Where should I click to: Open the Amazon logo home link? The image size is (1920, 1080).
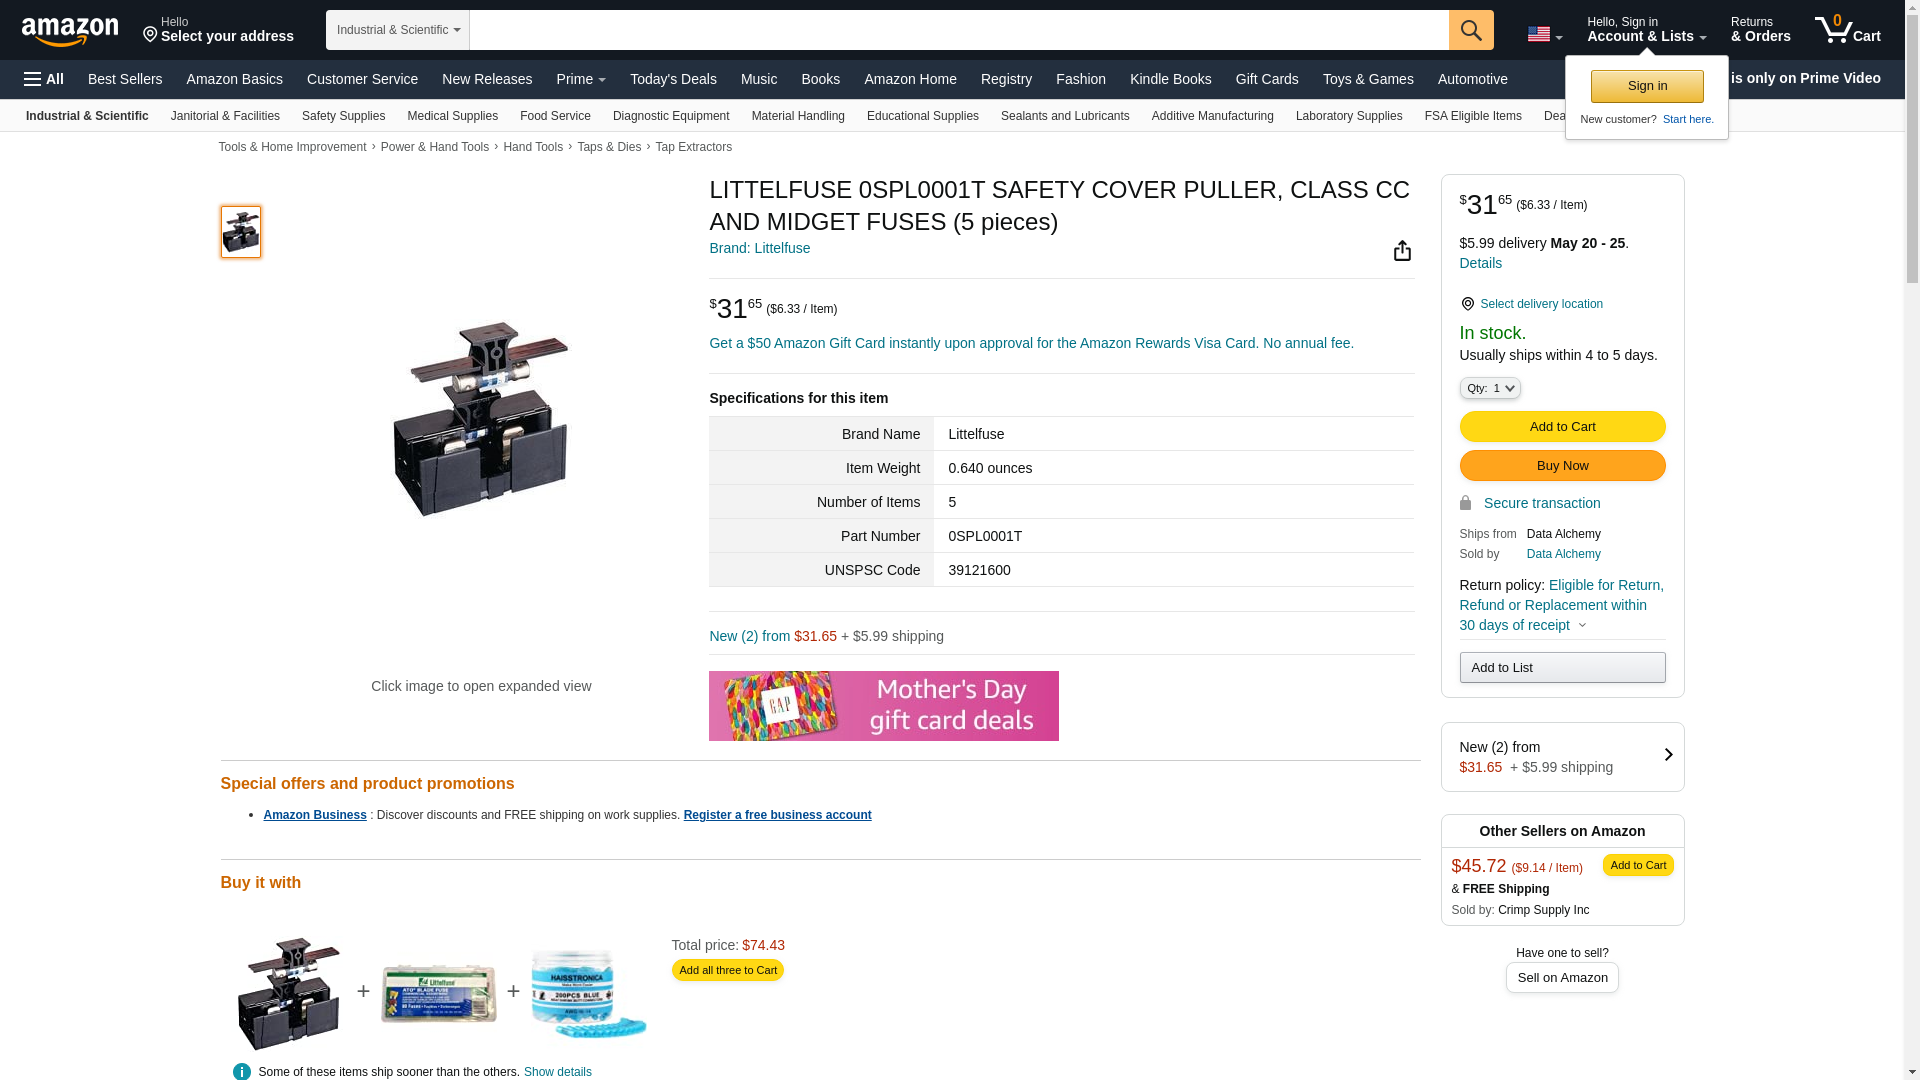(70, 31)
